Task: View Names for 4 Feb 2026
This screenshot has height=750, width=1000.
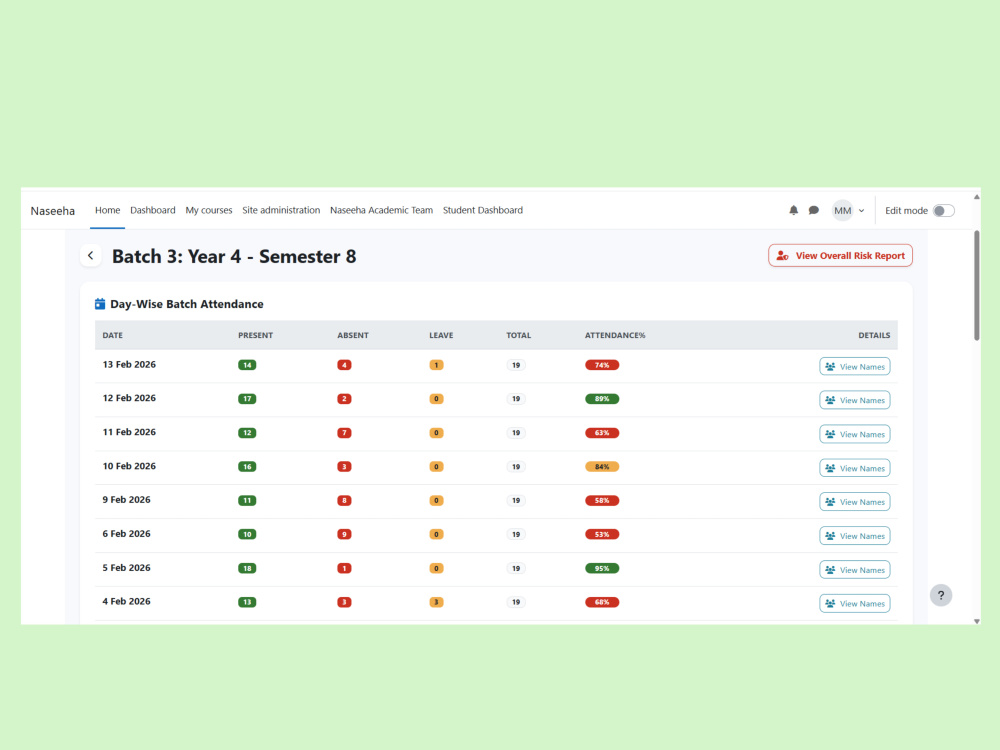Action: pos(855,603)
